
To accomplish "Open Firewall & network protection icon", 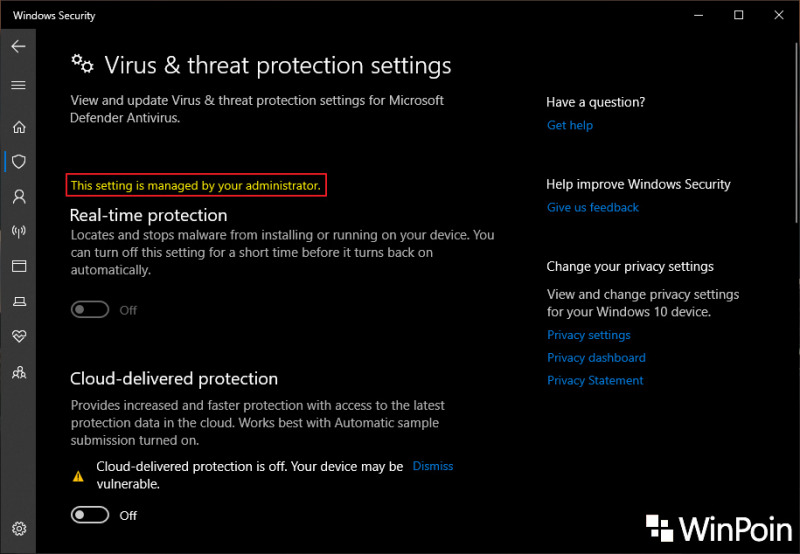I will 19,232.
